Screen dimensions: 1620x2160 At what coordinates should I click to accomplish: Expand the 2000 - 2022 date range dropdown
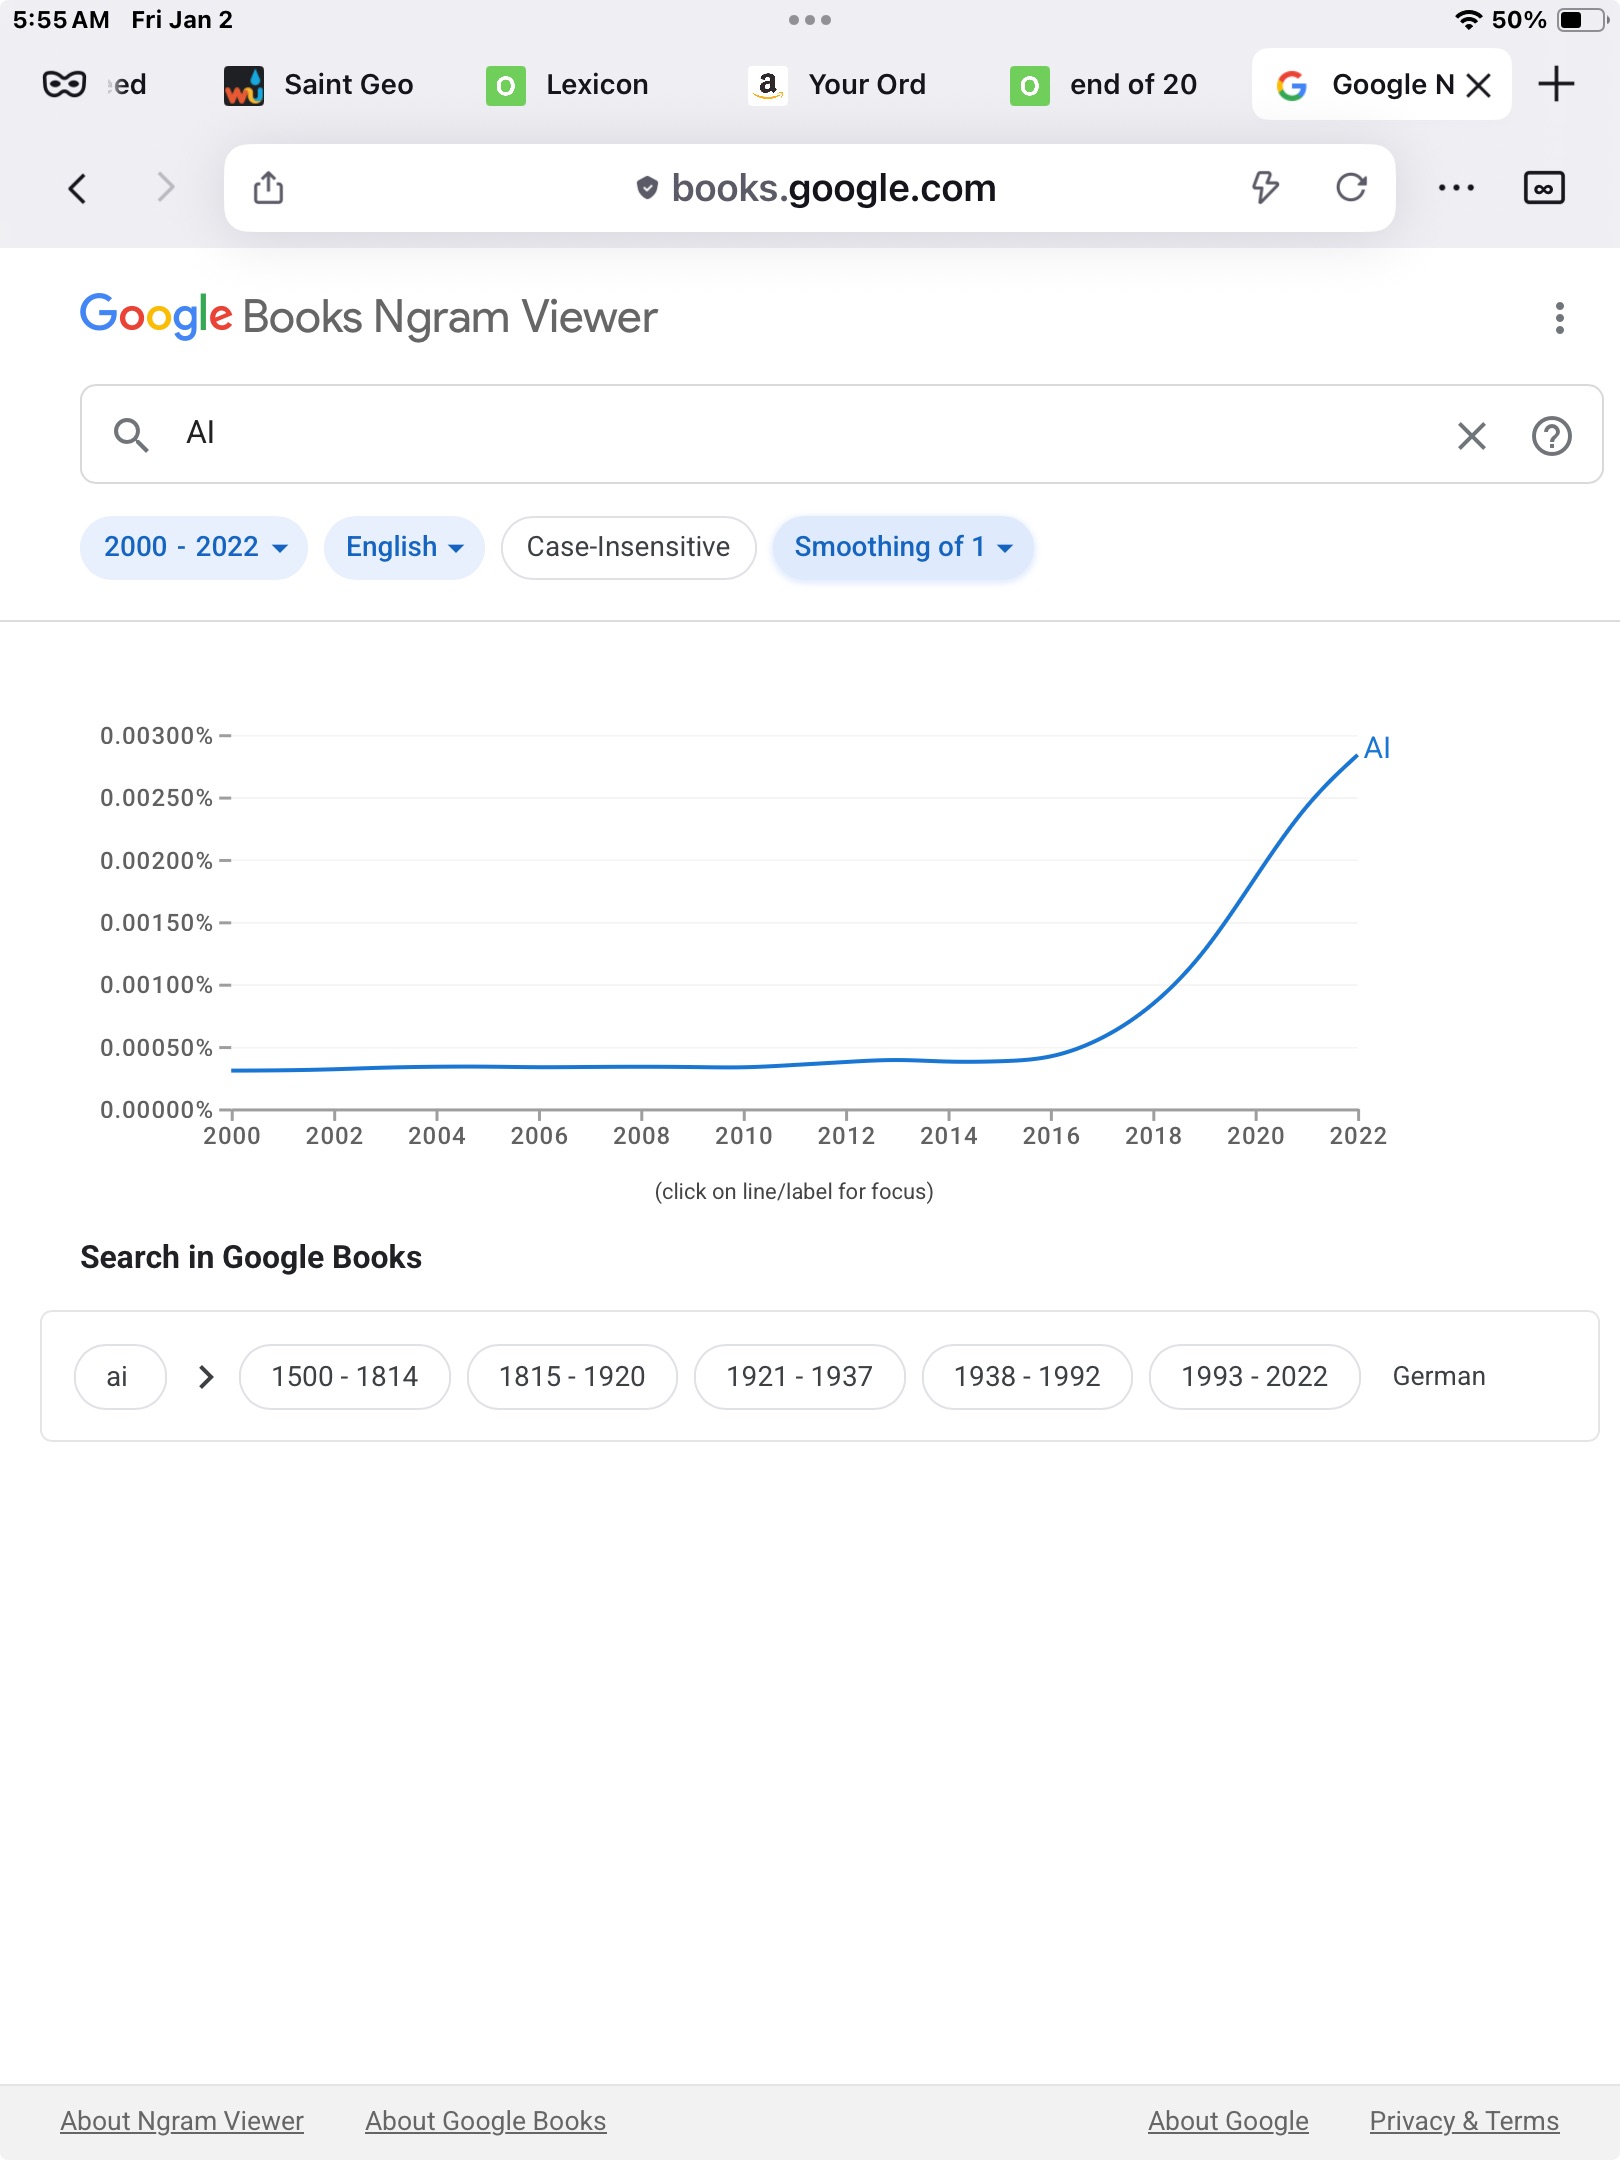click(x=194, y=547)
